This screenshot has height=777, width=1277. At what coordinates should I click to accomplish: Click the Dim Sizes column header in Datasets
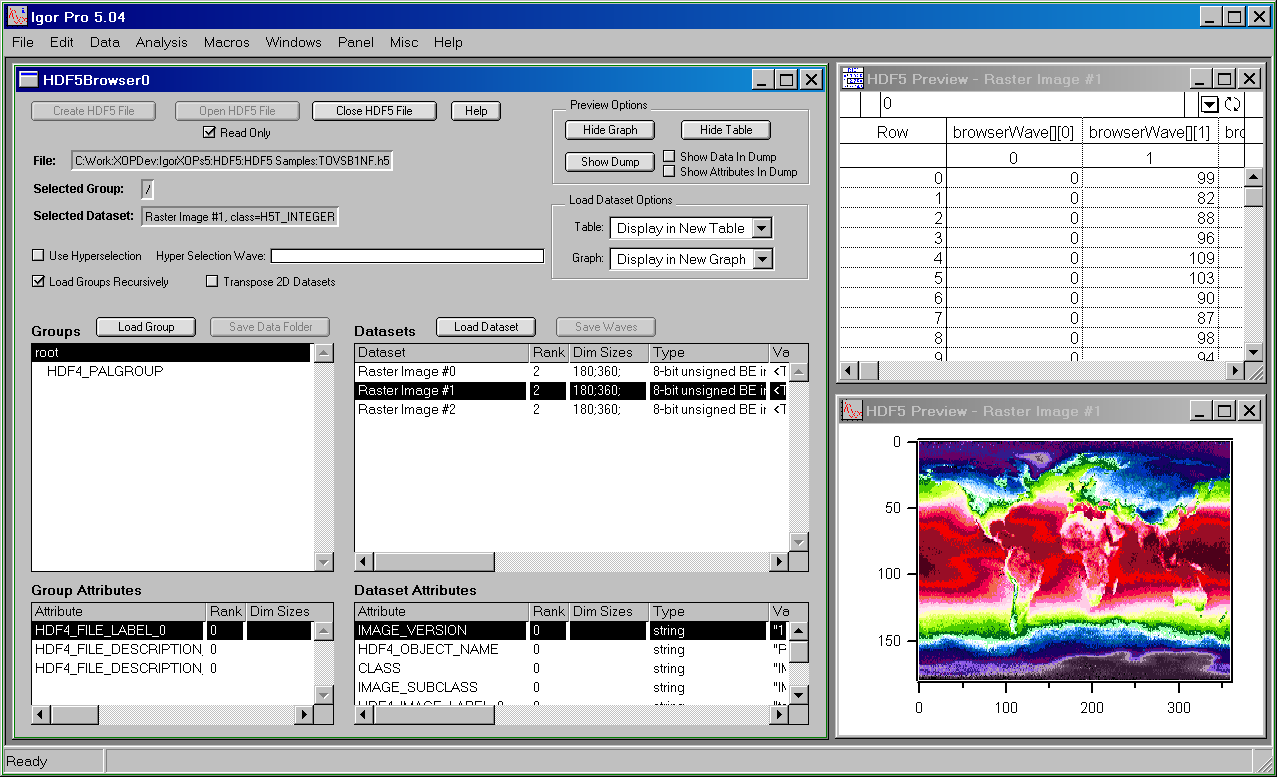click(x=608, y=352)
